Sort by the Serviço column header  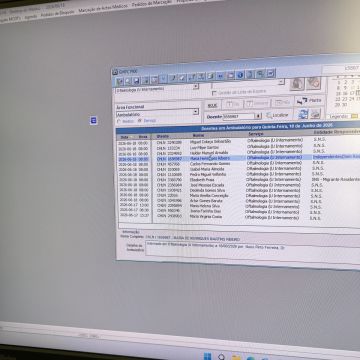(256, 134)
